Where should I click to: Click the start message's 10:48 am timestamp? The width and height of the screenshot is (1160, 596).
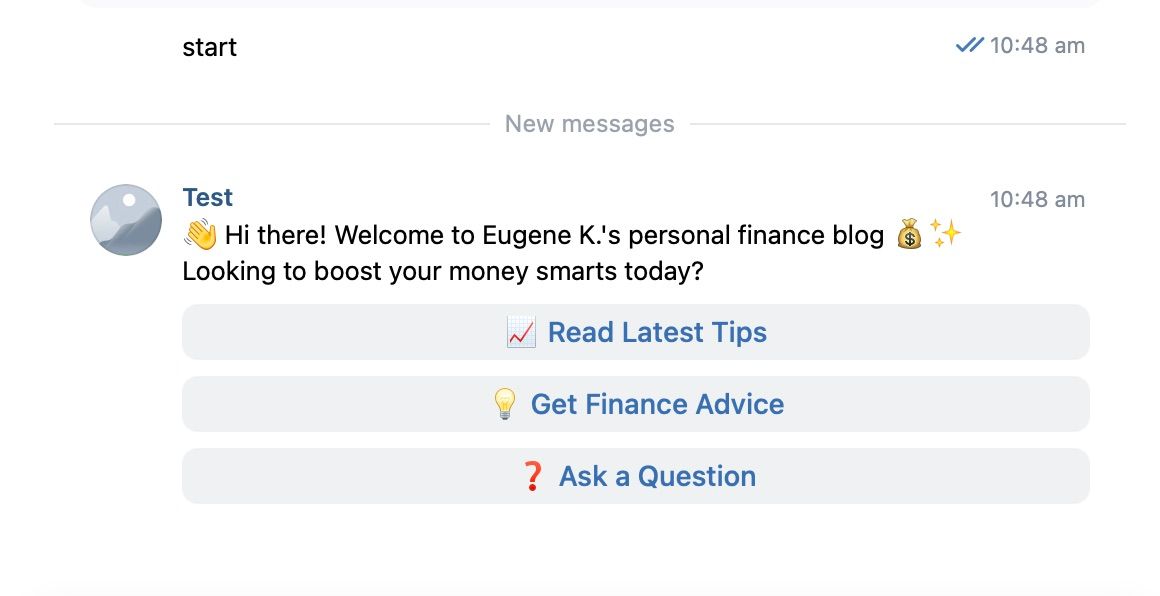click(1037, 45)
